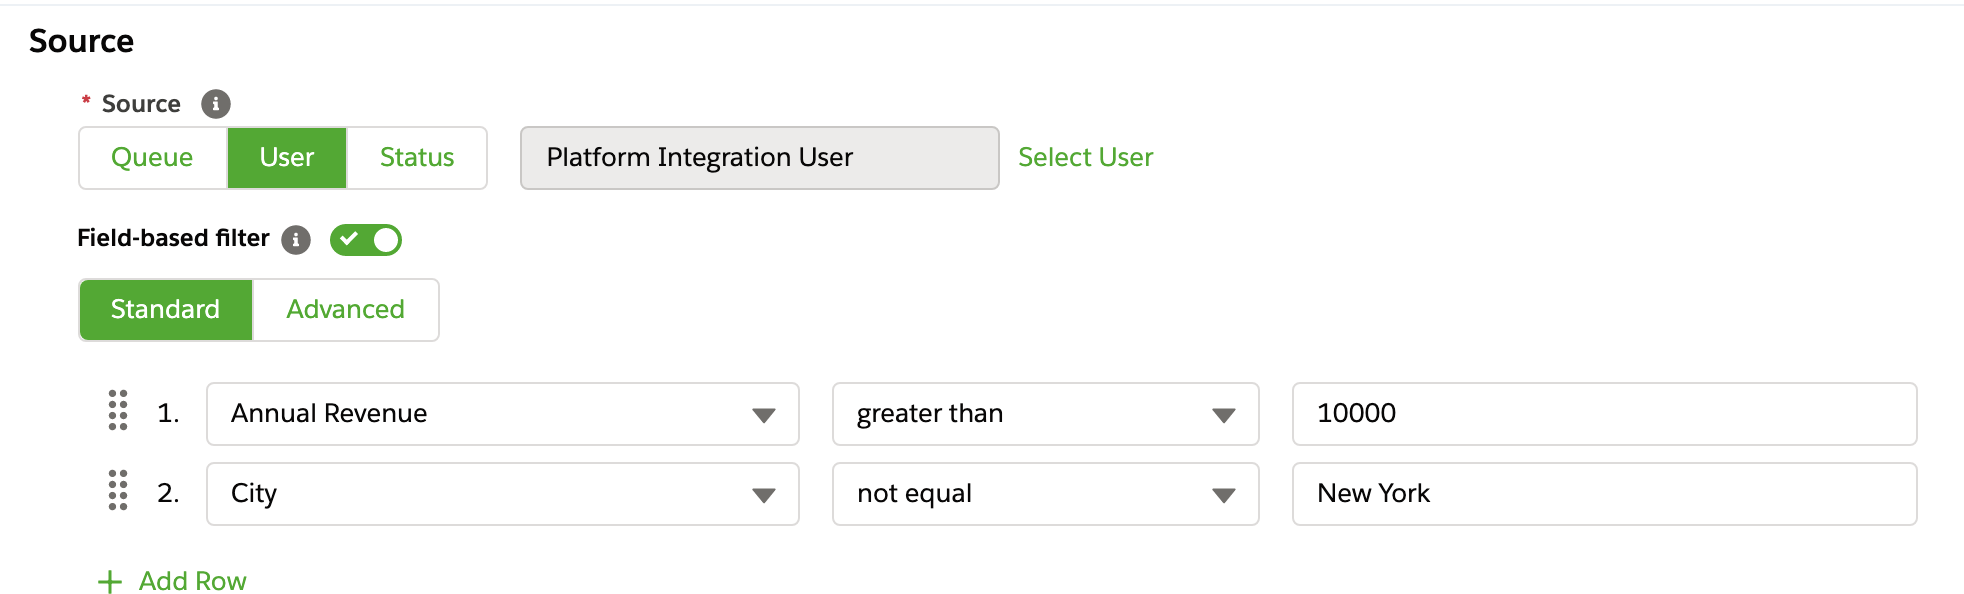Switch to the Standard filter tab
The height and width of the screenshot is (594, 1964).
coord(166,310)
